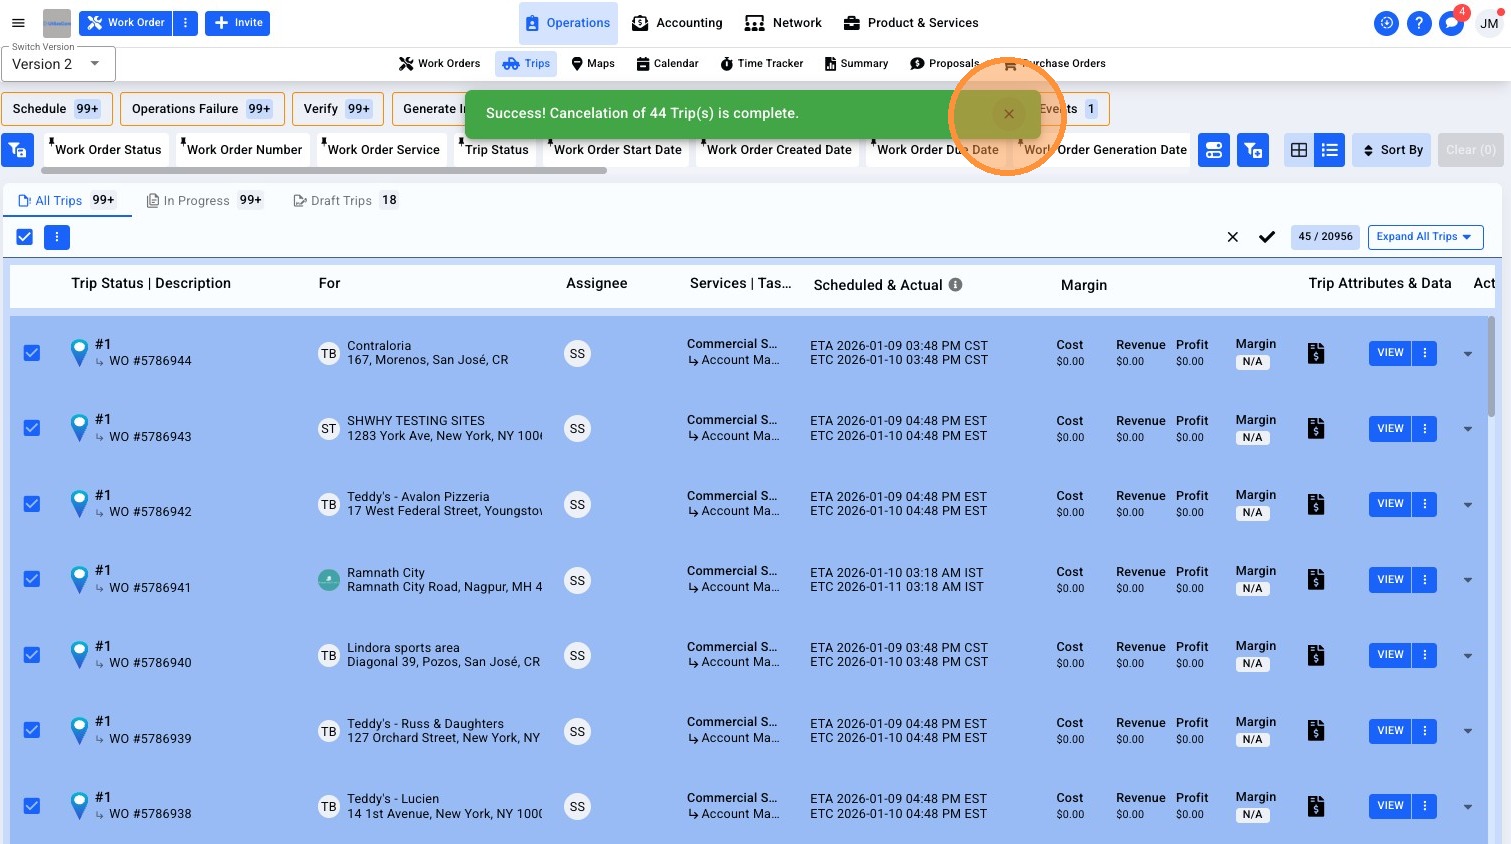The width and height of the screenshot is (1511, 844).
Task: Click the invoice icon for WO #5786940
Action: tap(1316, 655)
